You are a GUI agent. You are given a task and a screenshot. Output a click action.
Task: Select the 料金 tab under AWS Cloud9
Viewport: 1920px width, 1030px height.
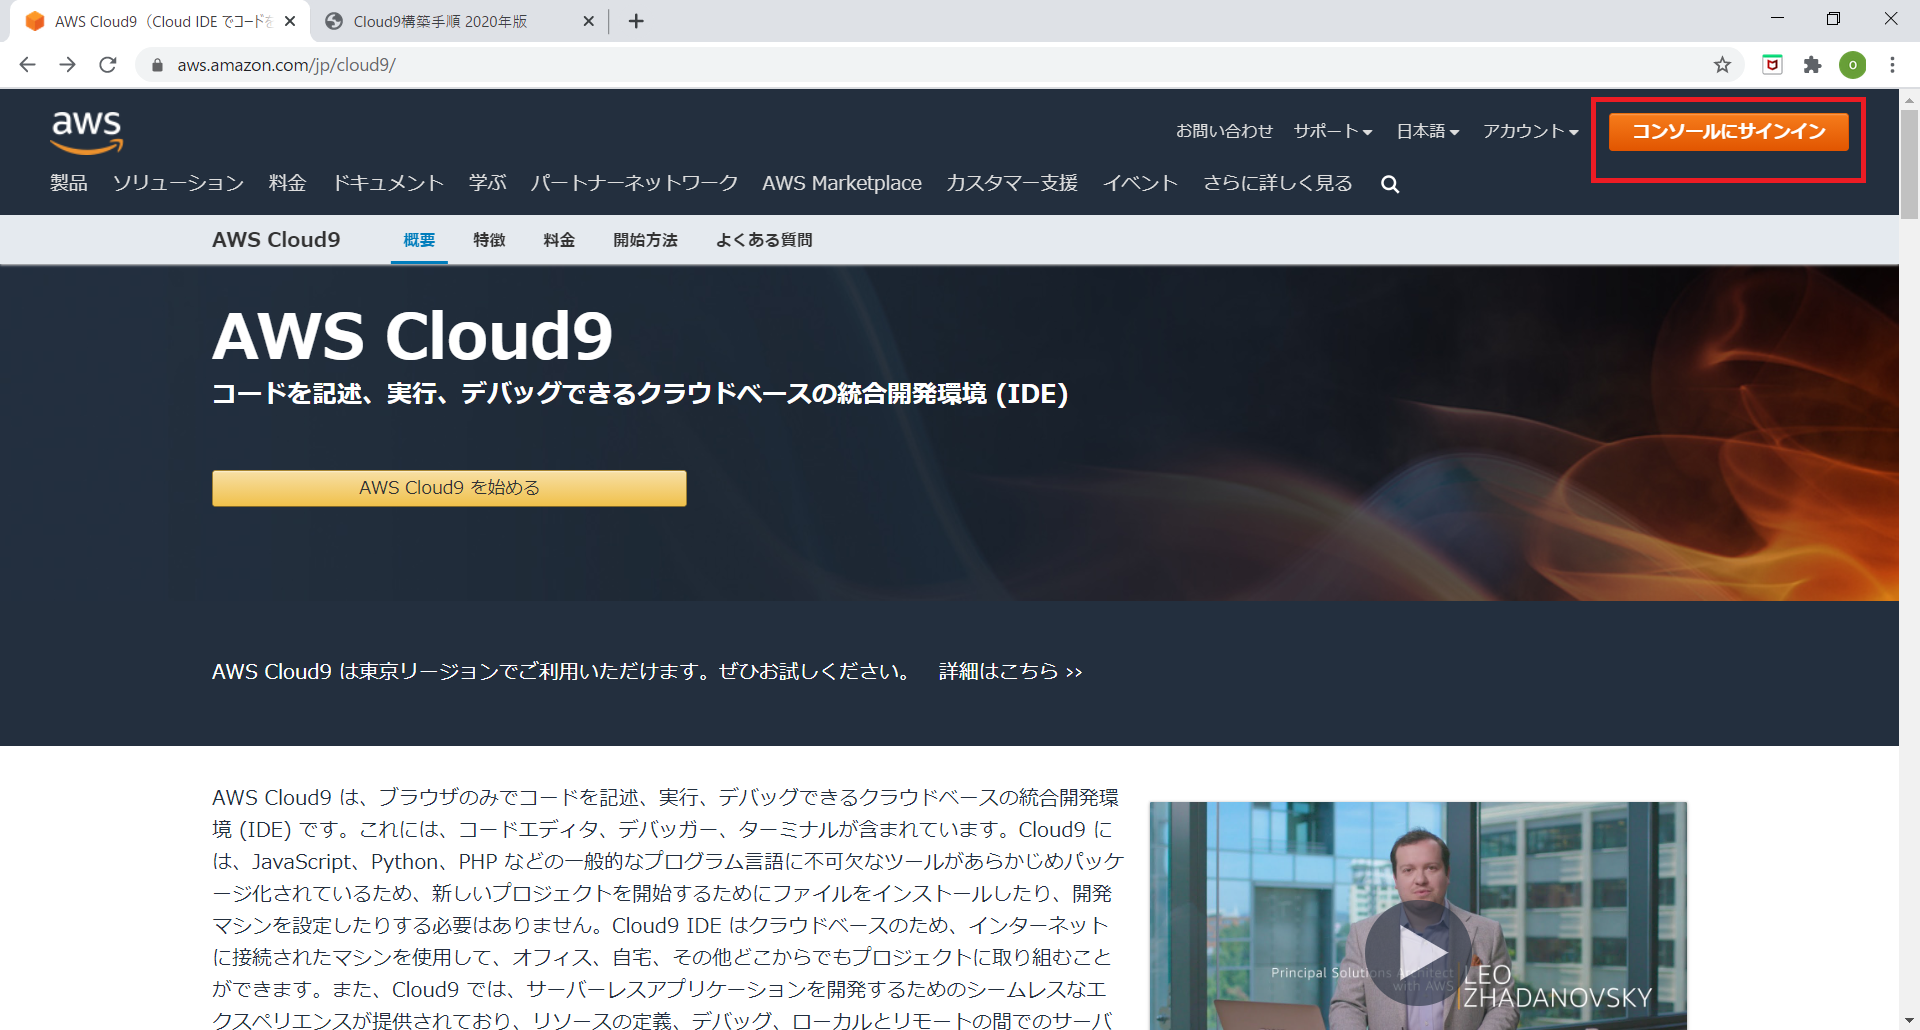559,240
